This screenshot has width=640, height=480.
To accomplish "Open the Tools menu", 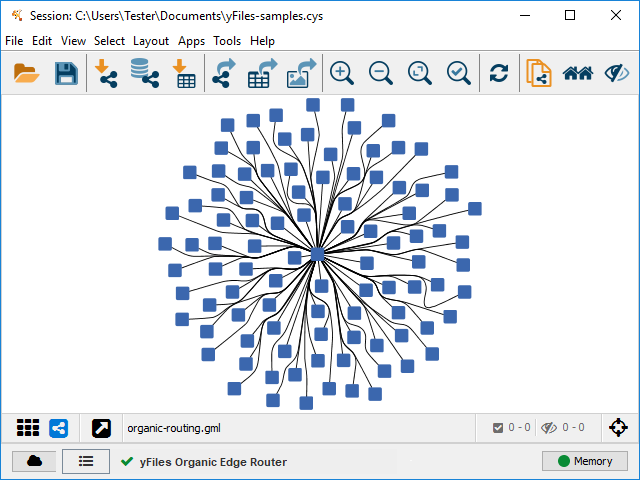I will [x=227, y=41].
